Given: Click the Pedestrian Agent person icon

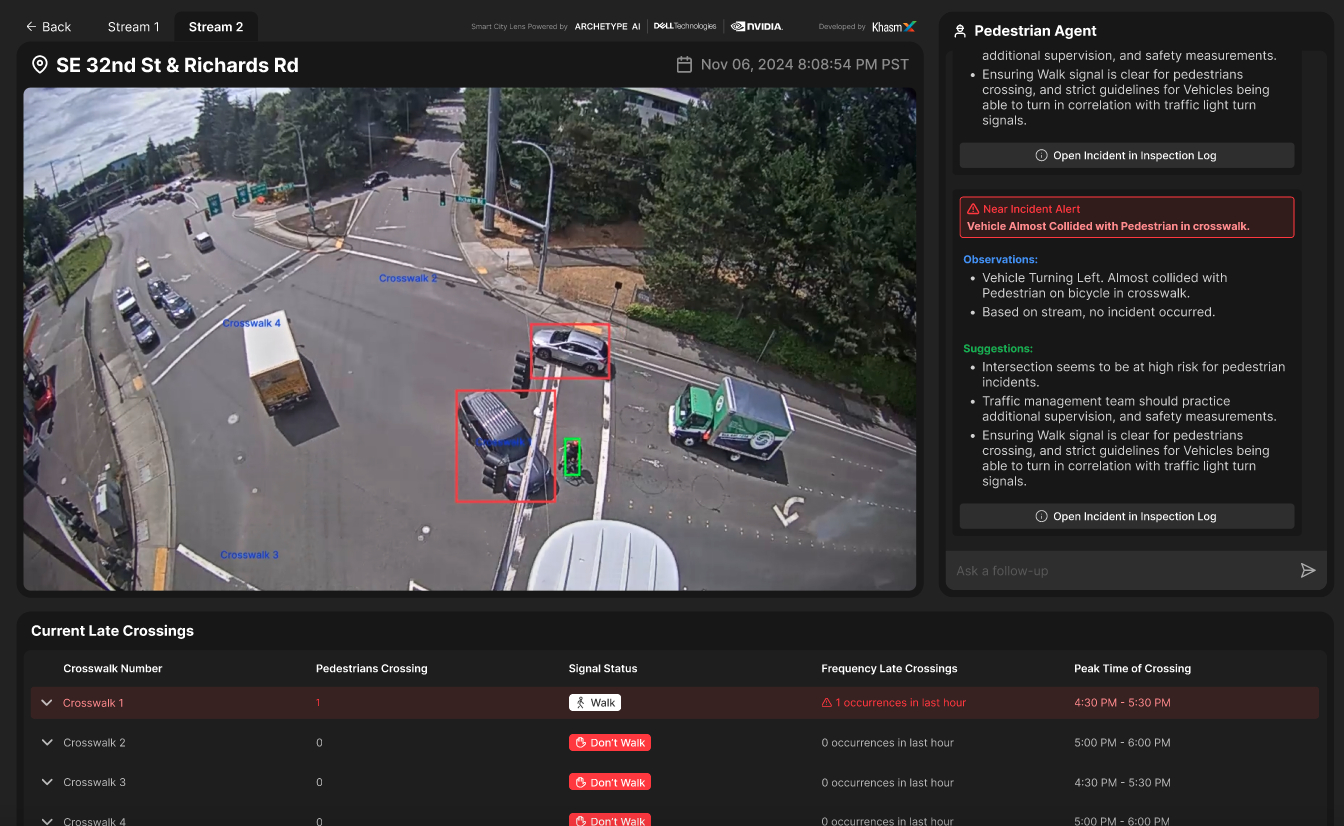Looking at the screenshot, I should point(960,31).
